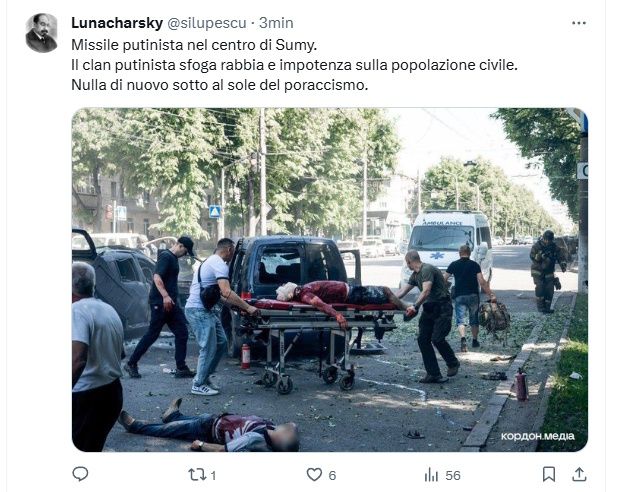
Task: Click the кордон.медиа watermark on the photo
Action: (x=538, y=436)
